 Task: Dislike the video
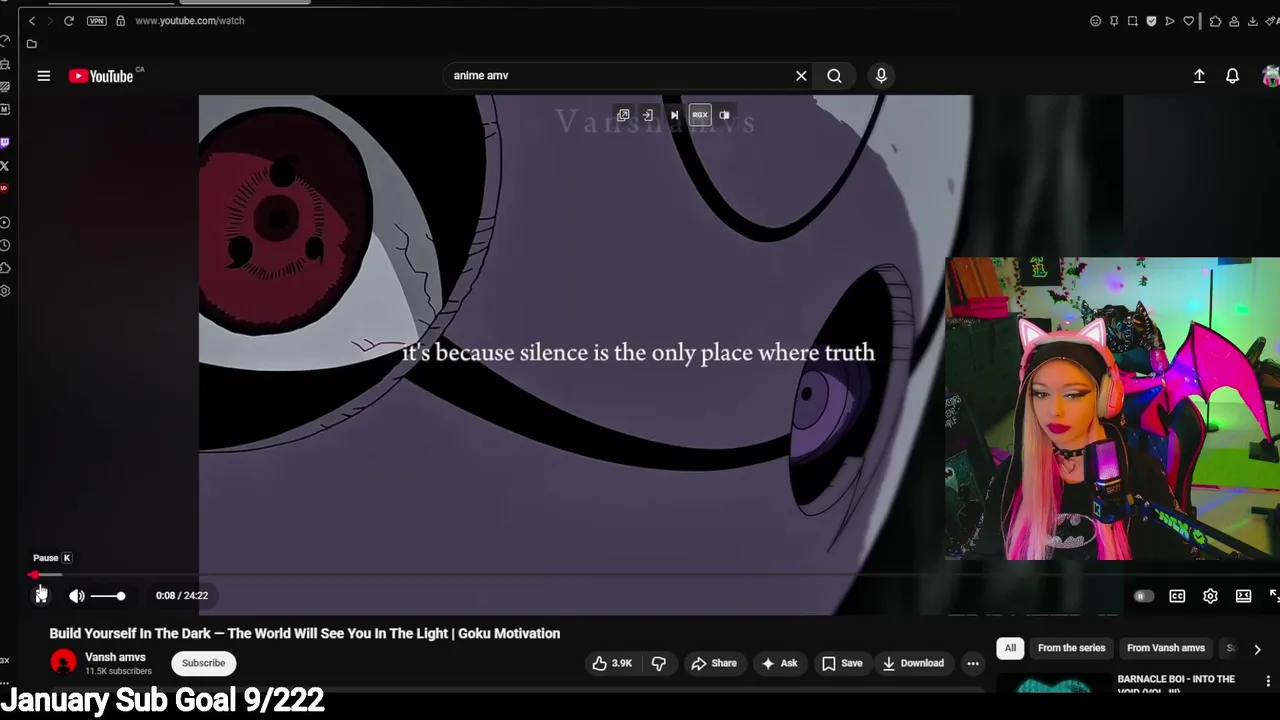(x=659, y=663)
